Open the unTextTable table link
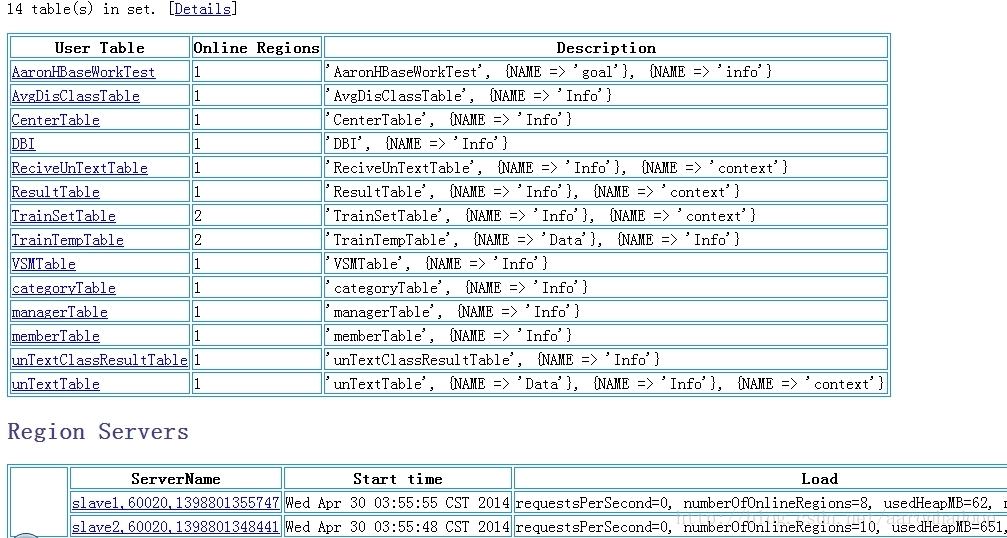 pos(56,384)
